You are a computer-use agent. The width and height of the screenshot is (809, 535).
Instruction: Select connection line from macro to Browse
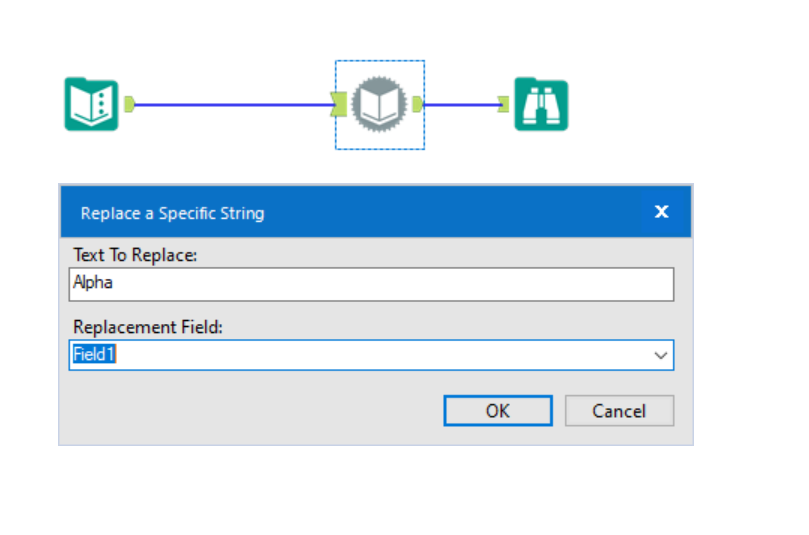coord(460,103)
